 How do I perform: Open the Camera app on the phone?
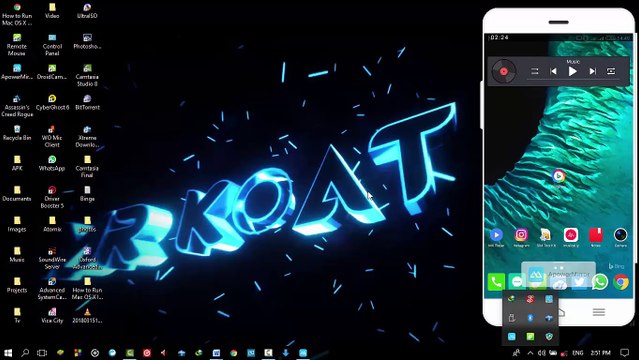coord(620,236)
